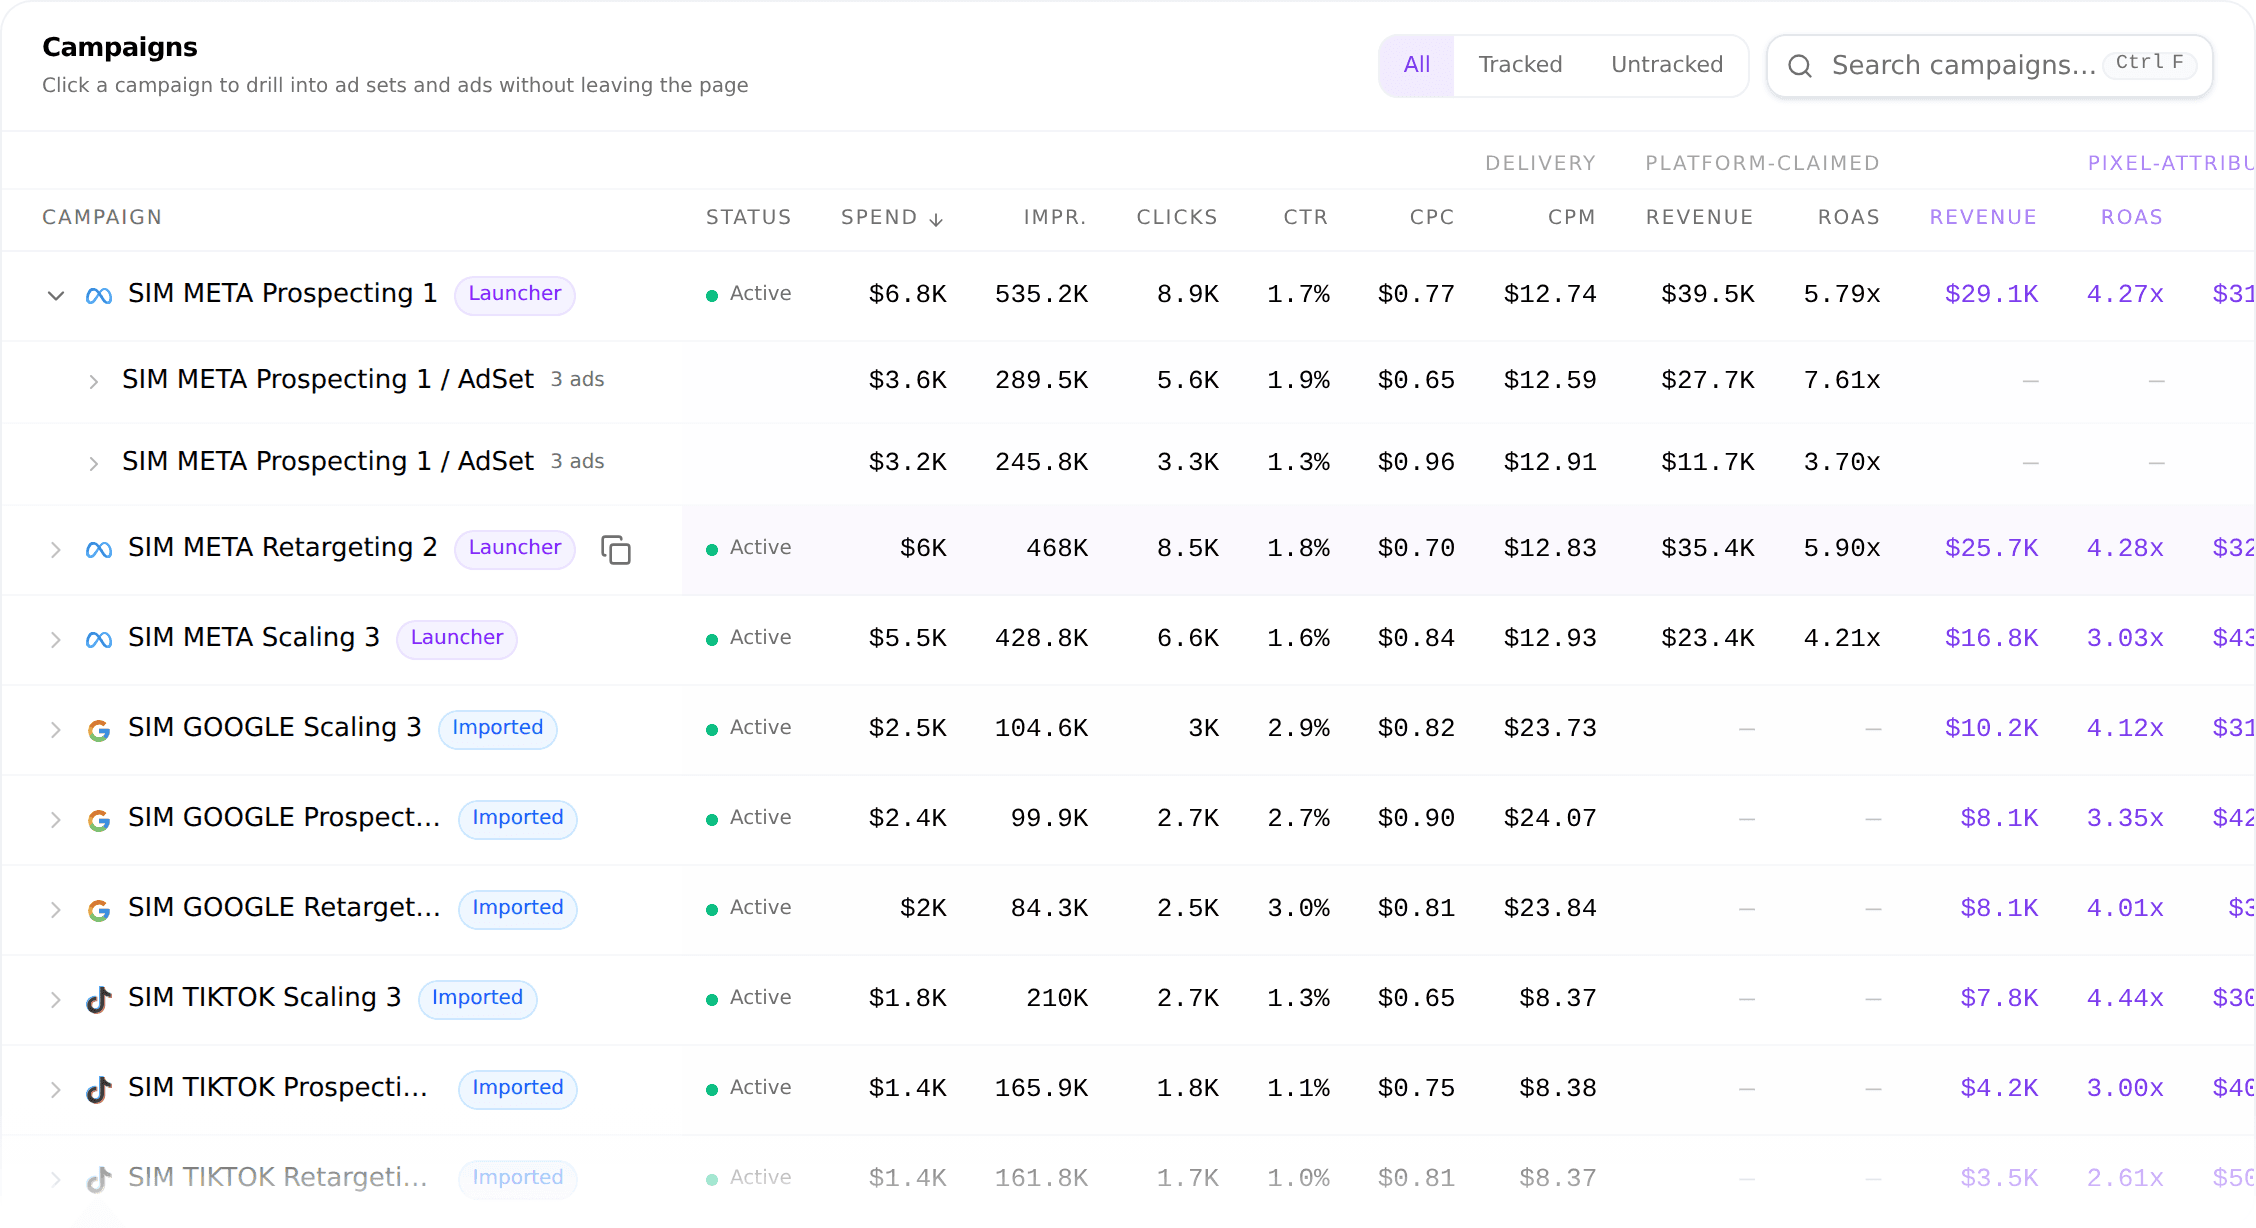Sort by the CLICKS column header

1177,217
